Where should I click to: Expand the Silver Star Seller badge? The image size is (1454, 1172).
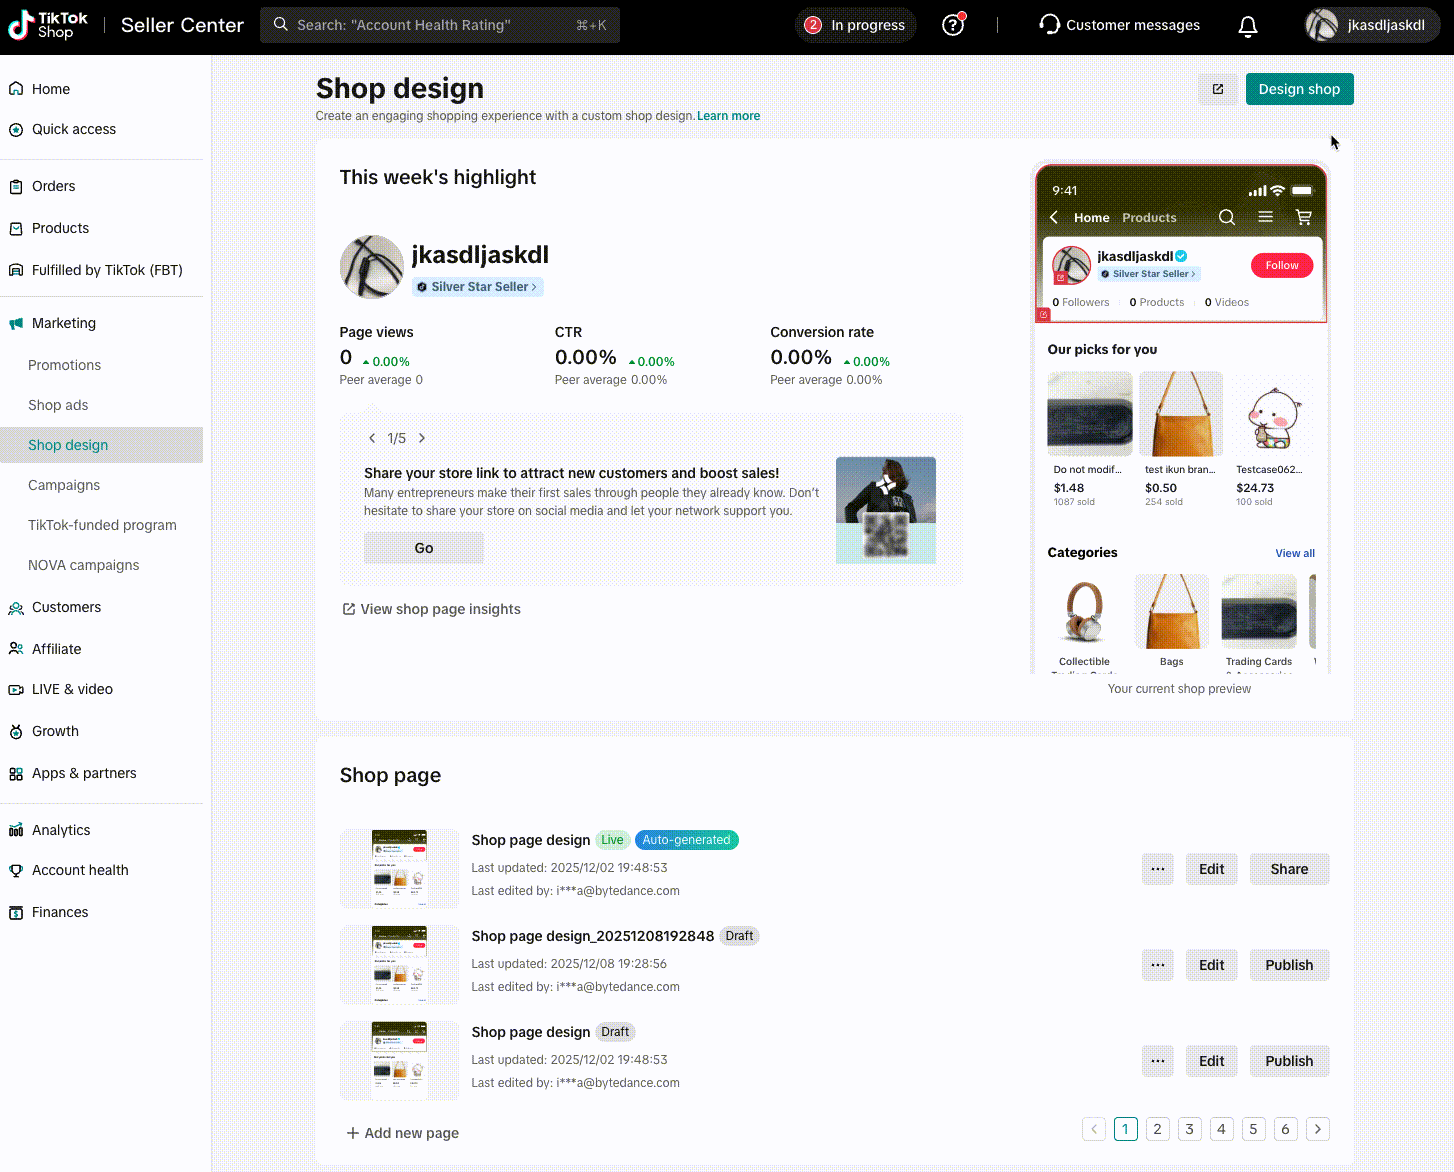click(478, 287)
